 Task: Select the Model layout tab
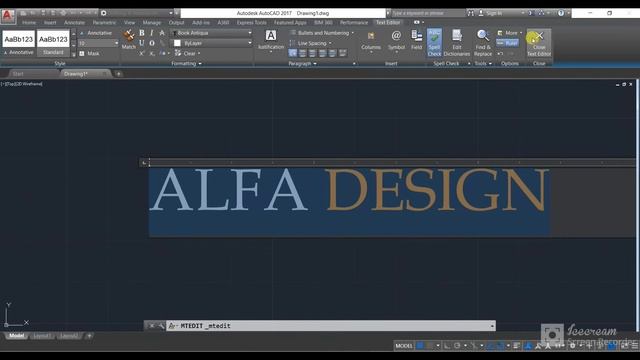[x=17, y=336]
